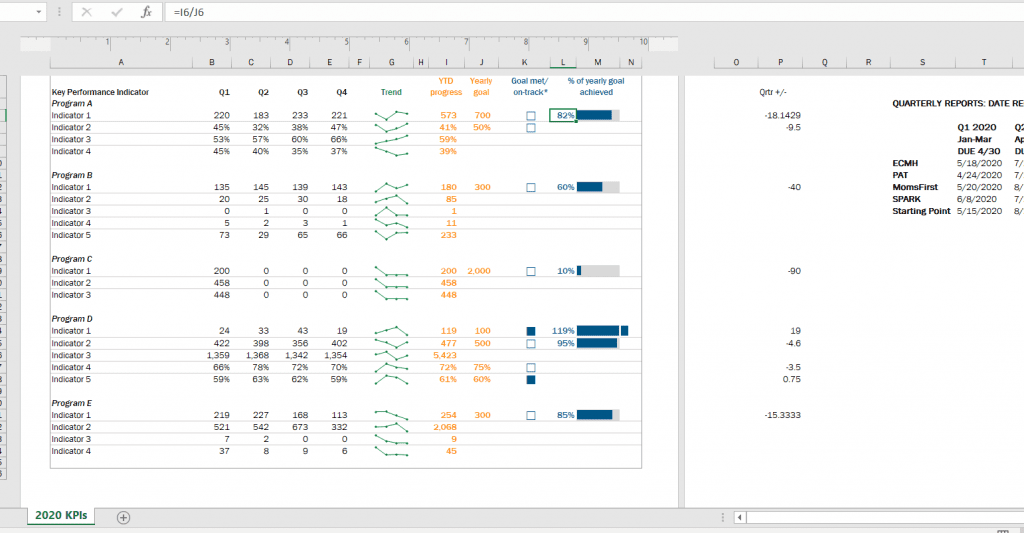Click the YTD progress value 573

(449, 116)
